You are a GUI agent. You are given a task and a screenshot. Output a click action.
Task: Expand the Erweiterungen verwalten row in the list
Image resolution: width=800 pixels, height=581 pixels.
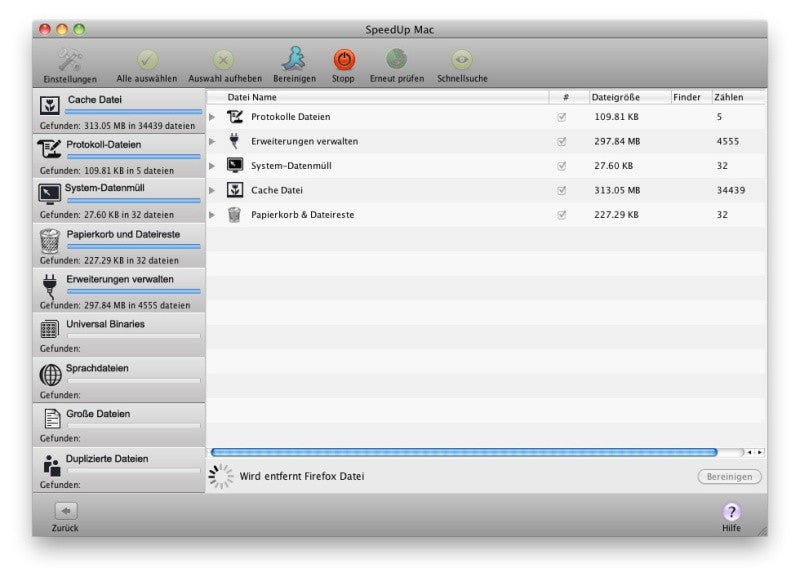click(212, 141)
